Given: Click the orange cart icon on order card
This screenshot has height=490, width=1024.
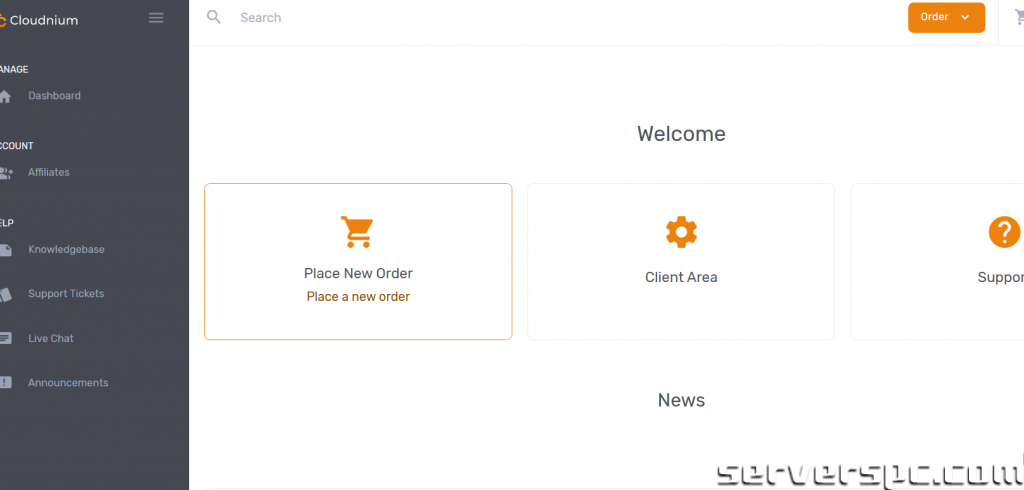Looking at the screenshot, I should click(357, 231).
